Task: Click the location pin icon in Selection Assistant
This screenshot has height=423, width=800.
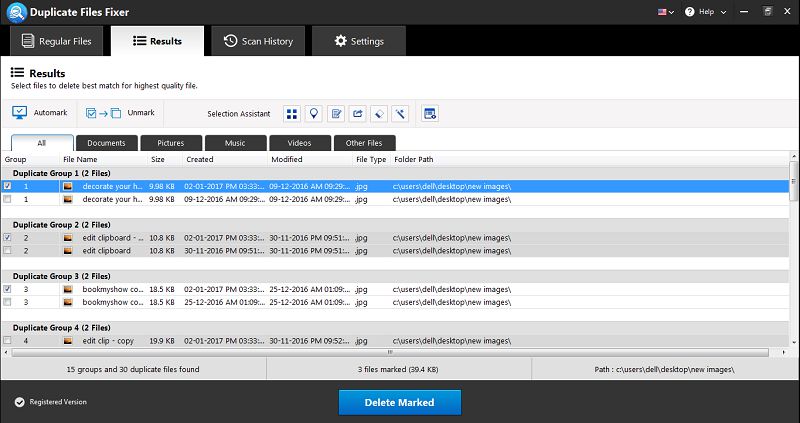Action: (313, 113)
